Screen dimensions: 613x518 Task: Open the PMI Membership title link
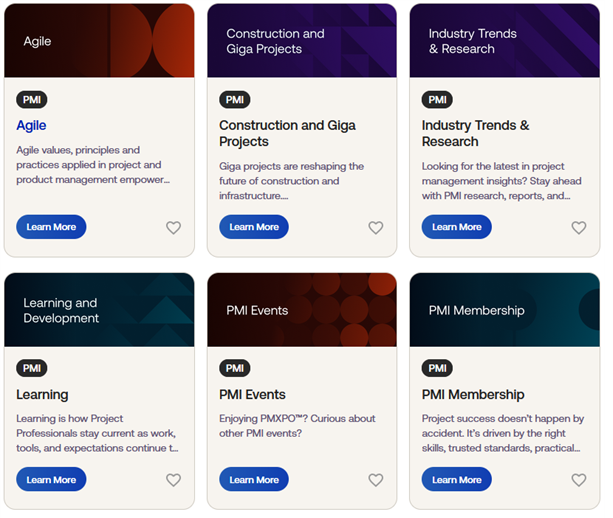point(473,395)
